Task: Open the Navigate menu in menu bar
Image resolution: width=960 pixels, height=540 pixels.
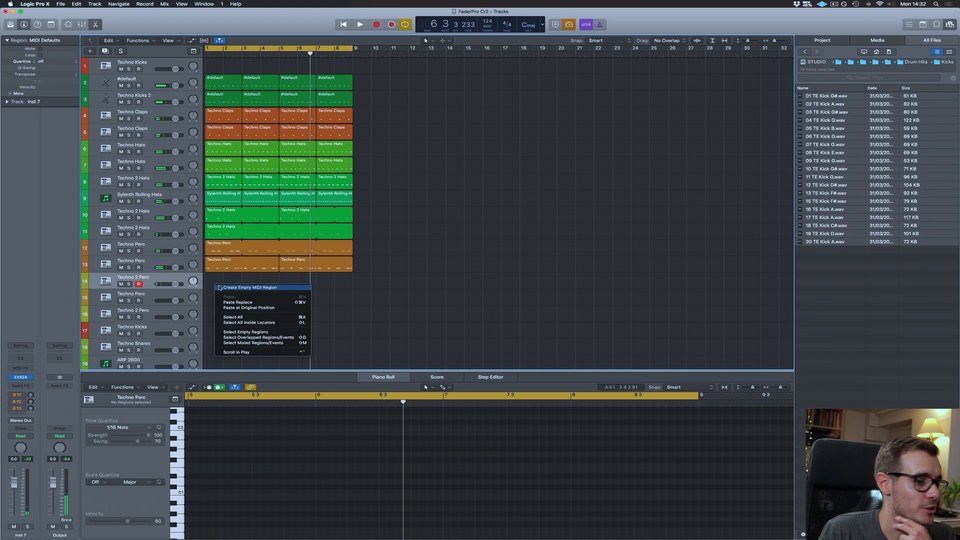Action: pyautogui.click(x=119, y=4)
